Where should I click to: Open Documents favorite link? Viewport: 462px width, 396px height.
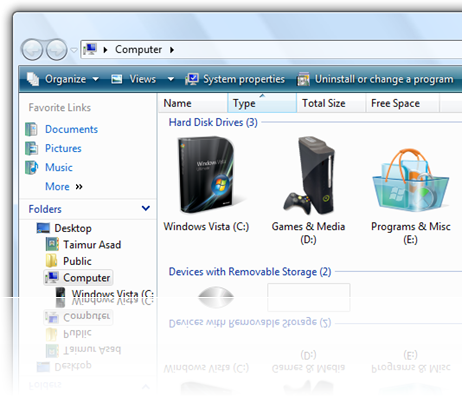[71, 129]
